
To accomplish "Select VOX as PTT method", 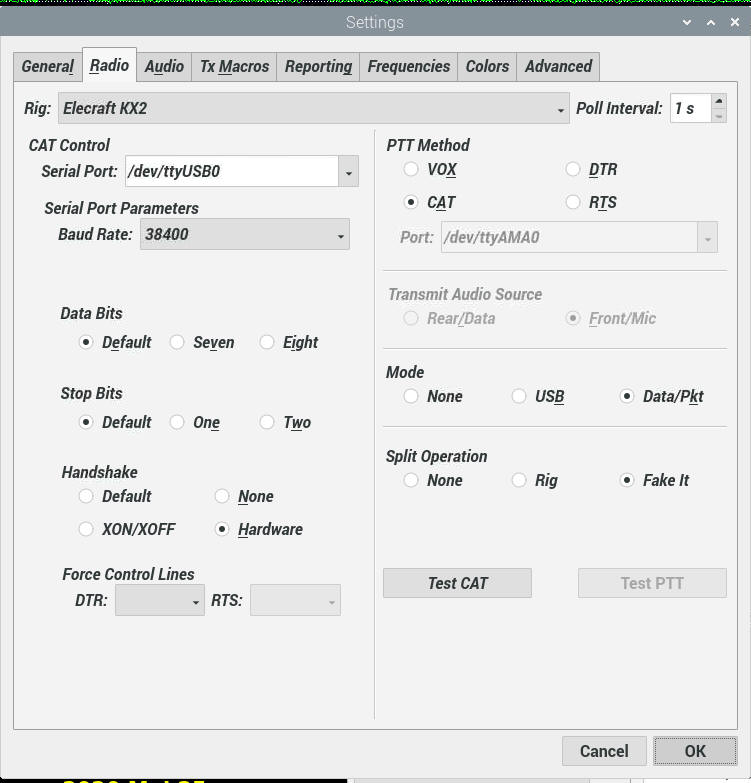I will pyautogui.click(x=411, y=170).
